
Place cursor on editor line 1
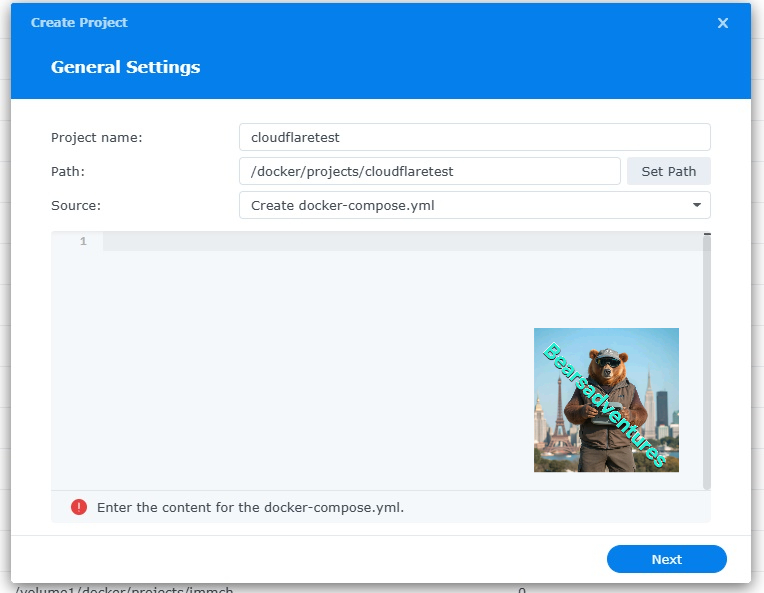(x=400, y=242)
